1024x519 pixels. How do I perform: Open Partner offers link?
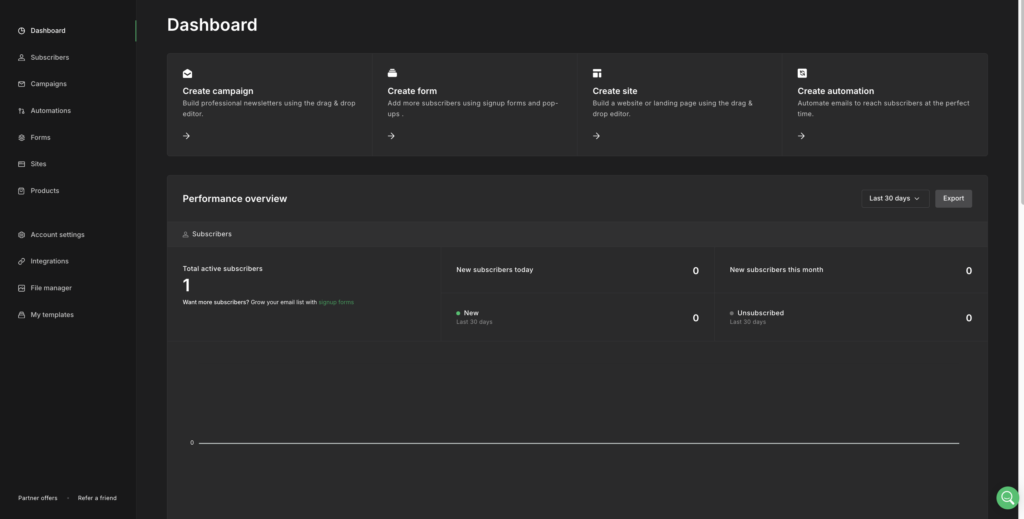click(38, 498)
